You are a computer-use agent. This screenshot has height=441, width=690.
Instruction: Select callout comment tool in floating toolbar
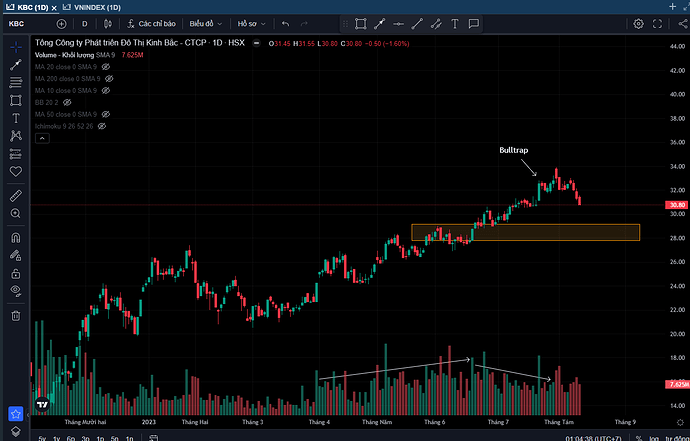pos(473,24)
